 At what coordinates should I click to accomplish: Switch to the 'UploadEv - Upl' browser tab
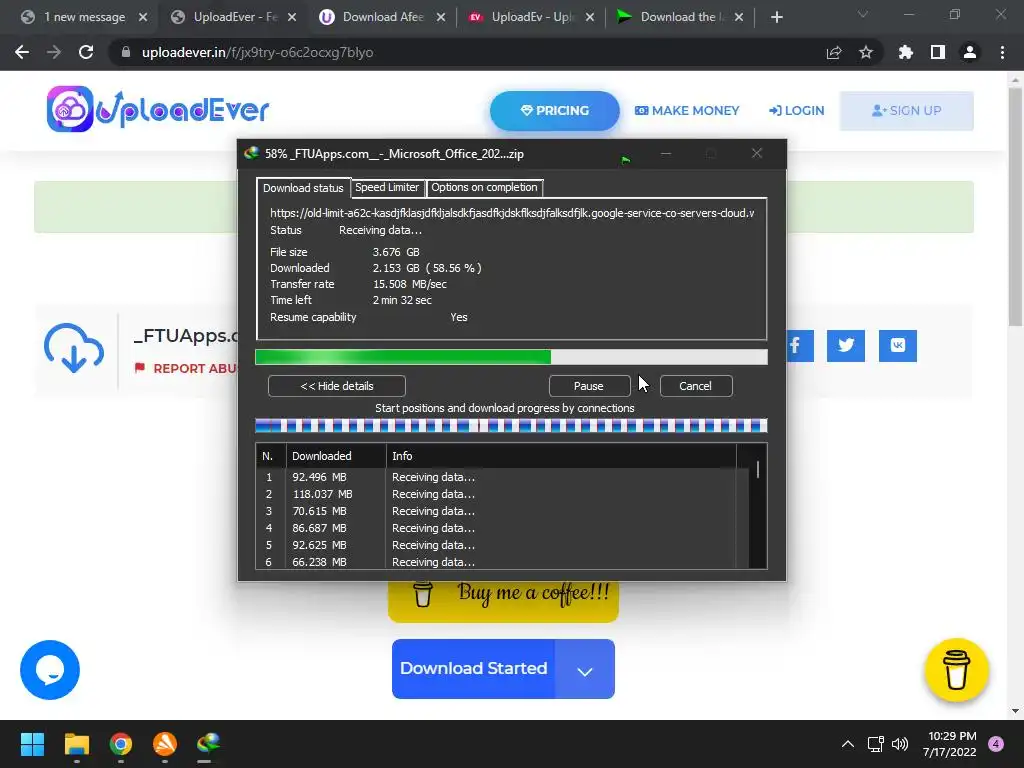pos(532,17)
